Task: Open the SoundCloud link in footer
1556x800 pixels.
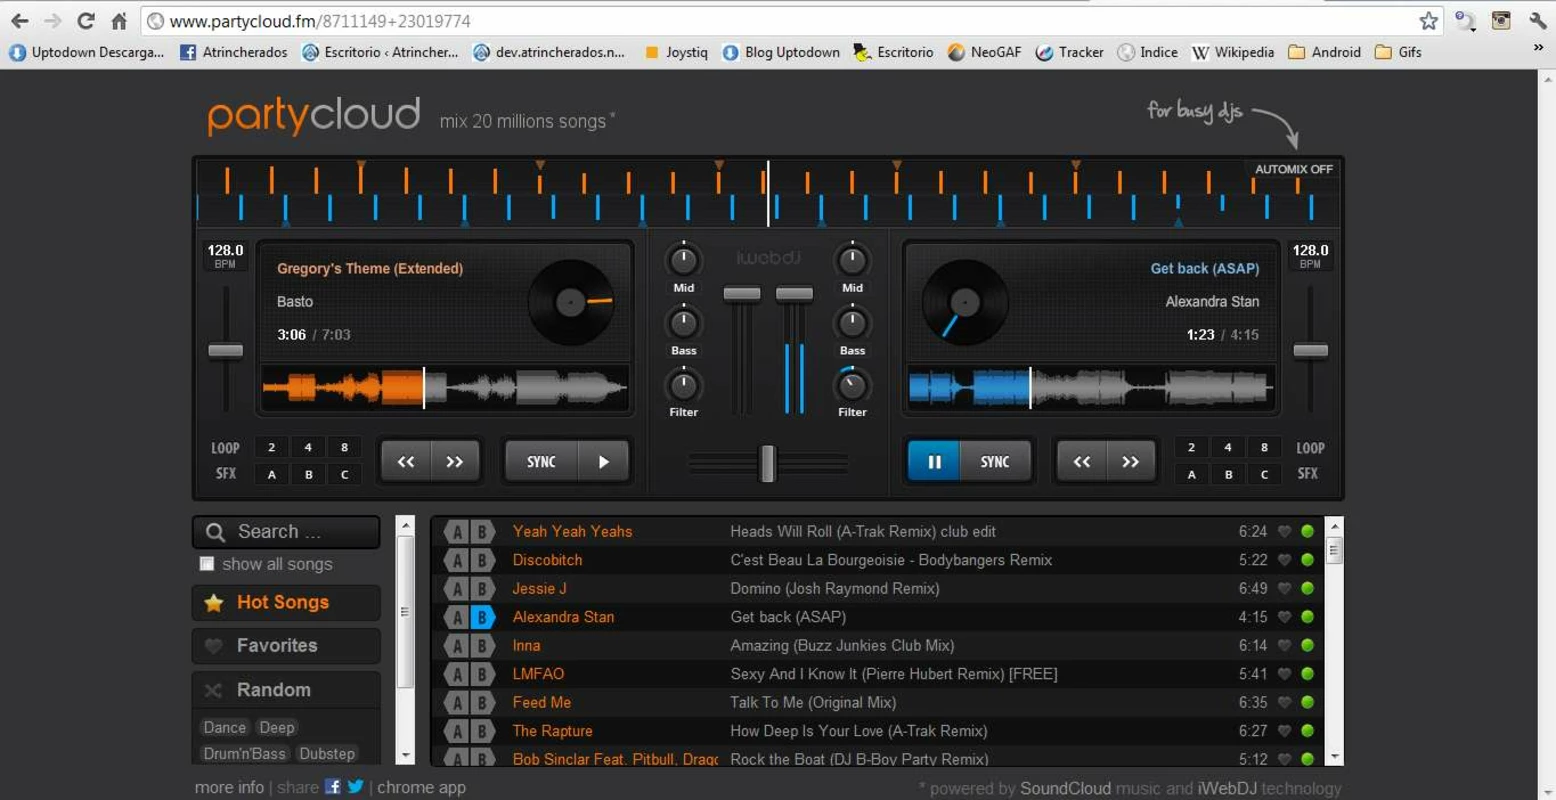Action: pyautogui.click(x=1065, y=788)
